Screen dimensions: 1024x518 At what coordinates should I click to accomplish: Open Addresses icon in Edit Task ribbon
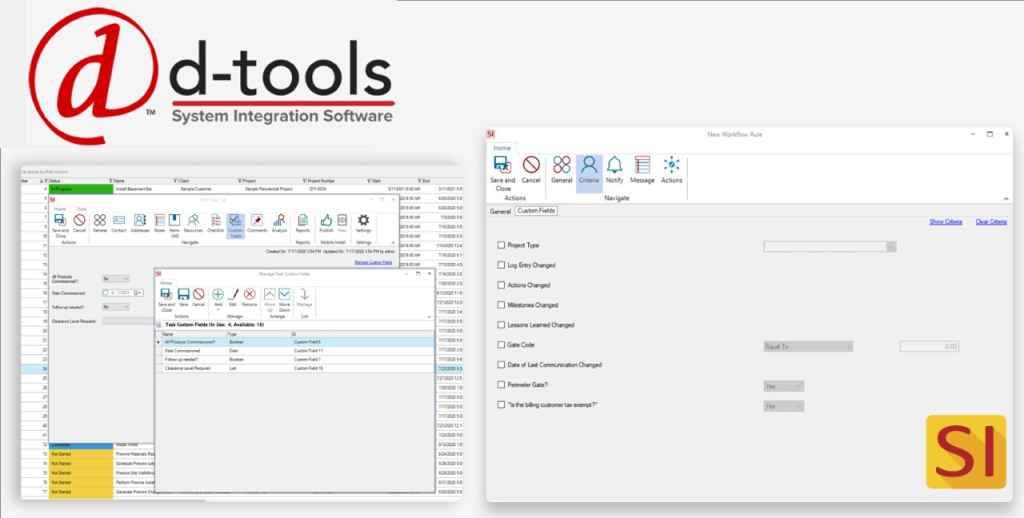click(140, 223)
